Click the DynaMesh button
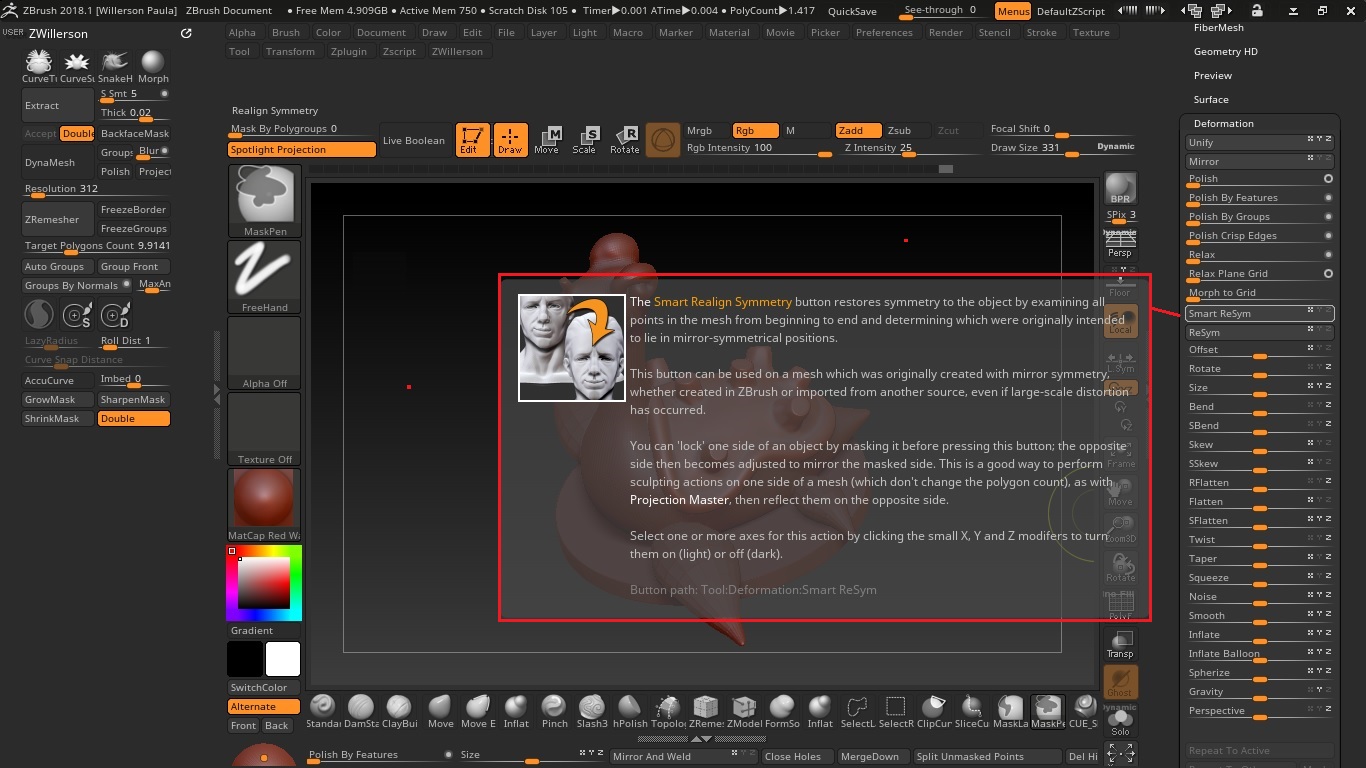 click(x=58, y=162)
